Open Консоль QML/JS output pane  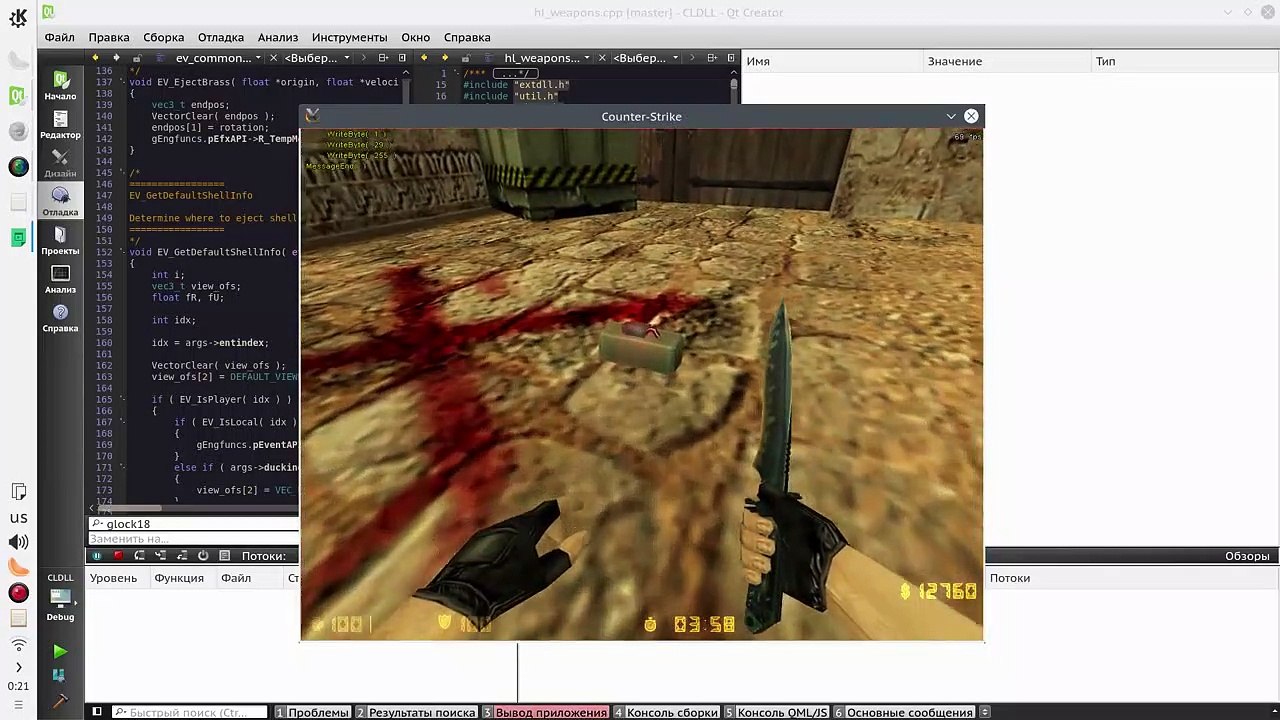[x=776, y=712]
